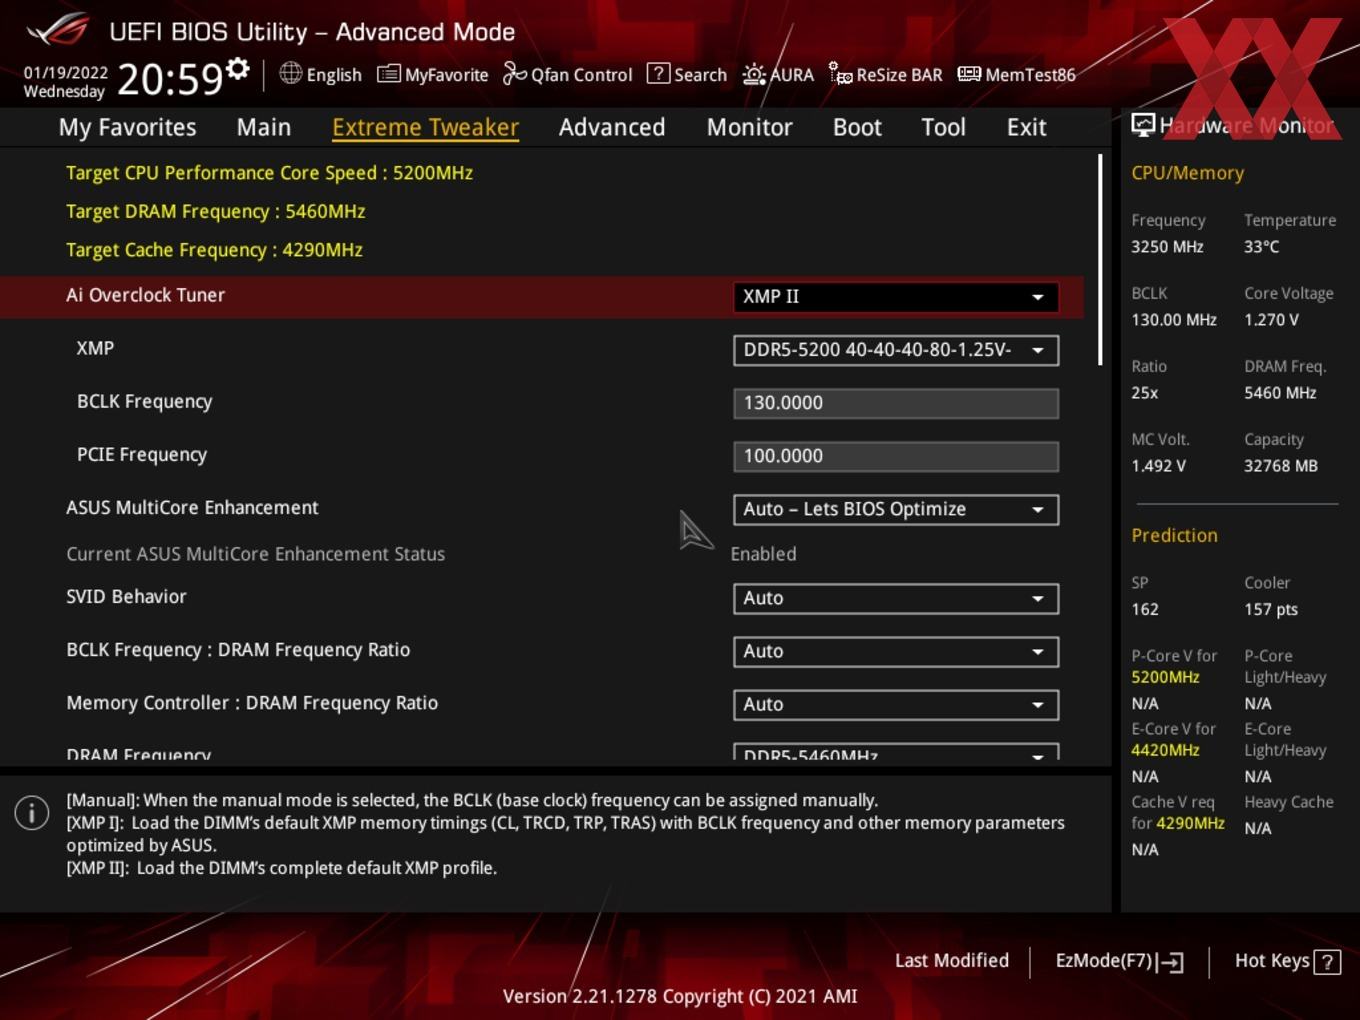Open Memory Controller : DRAM Frequency Ratio dropdown

tap(895, 704)
